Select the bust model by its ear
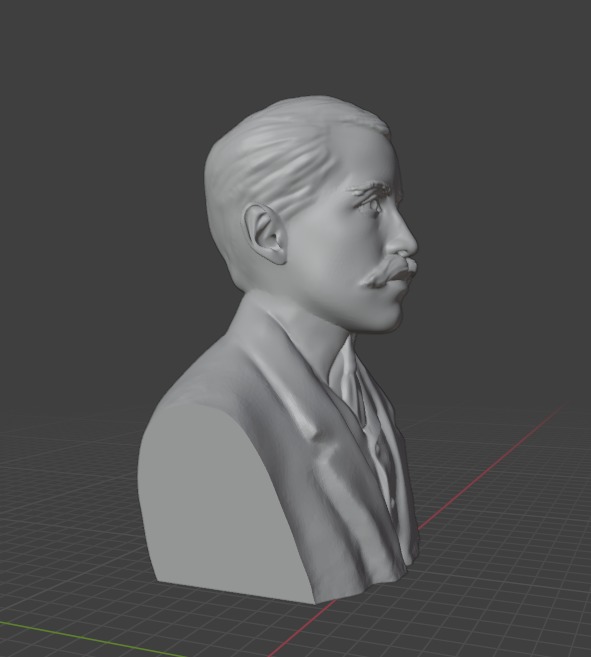The width and height of the screenshot is (591, 657). tap(265, 234)
